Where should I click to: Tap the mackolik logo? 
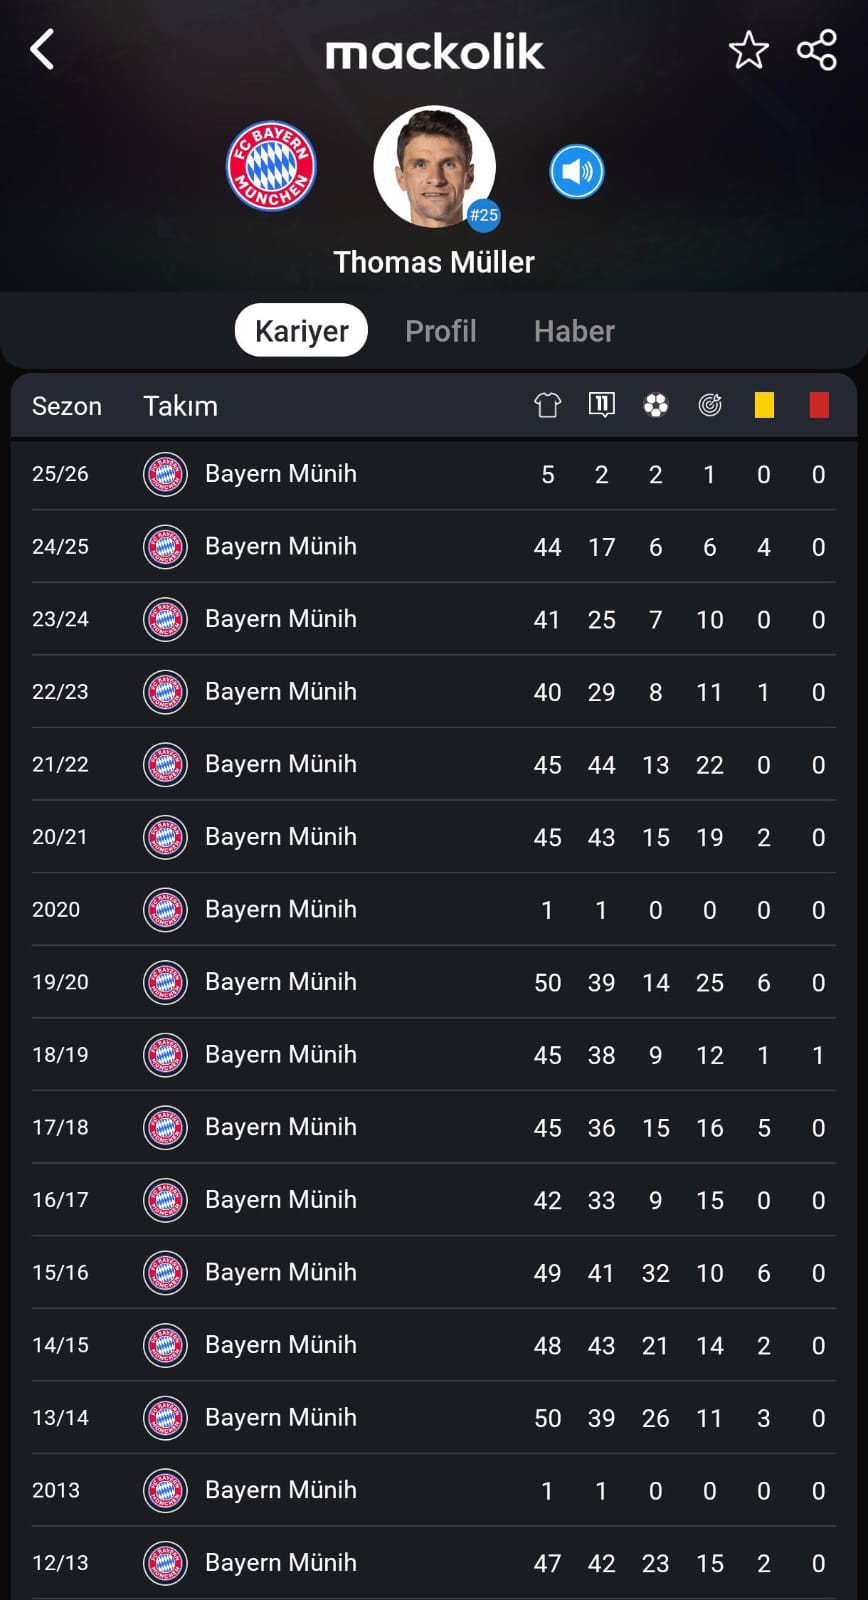point(435,52)
